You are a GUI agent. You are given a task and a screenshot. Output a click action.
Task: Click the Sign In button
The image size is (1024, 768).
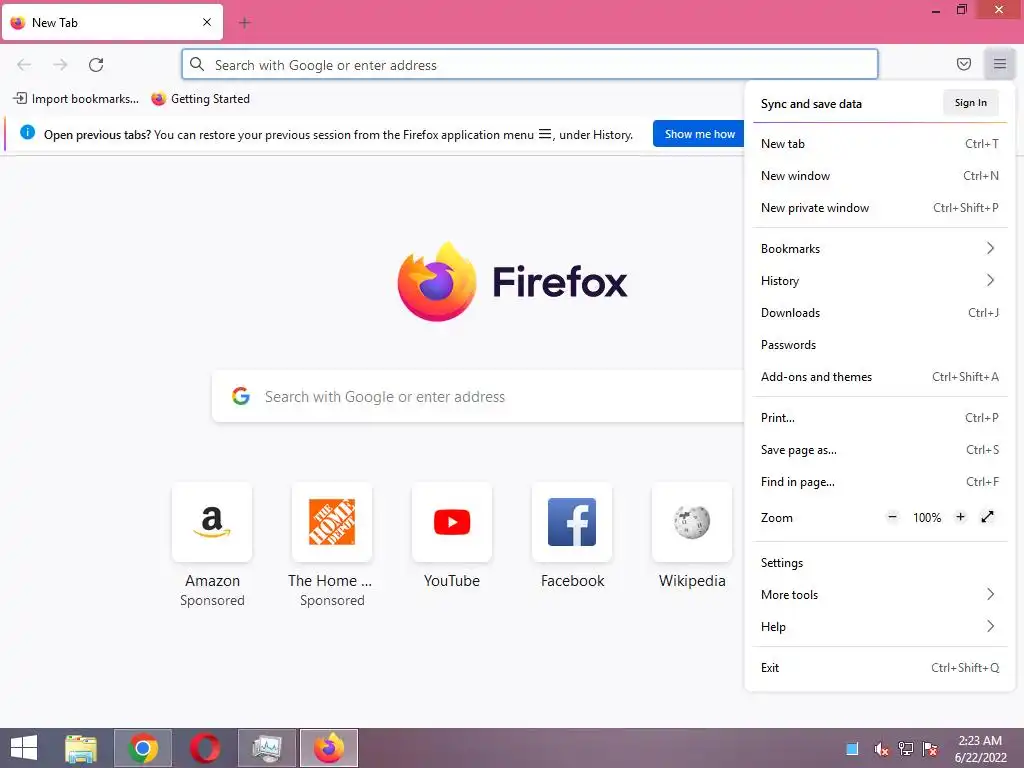coord(970,103)
